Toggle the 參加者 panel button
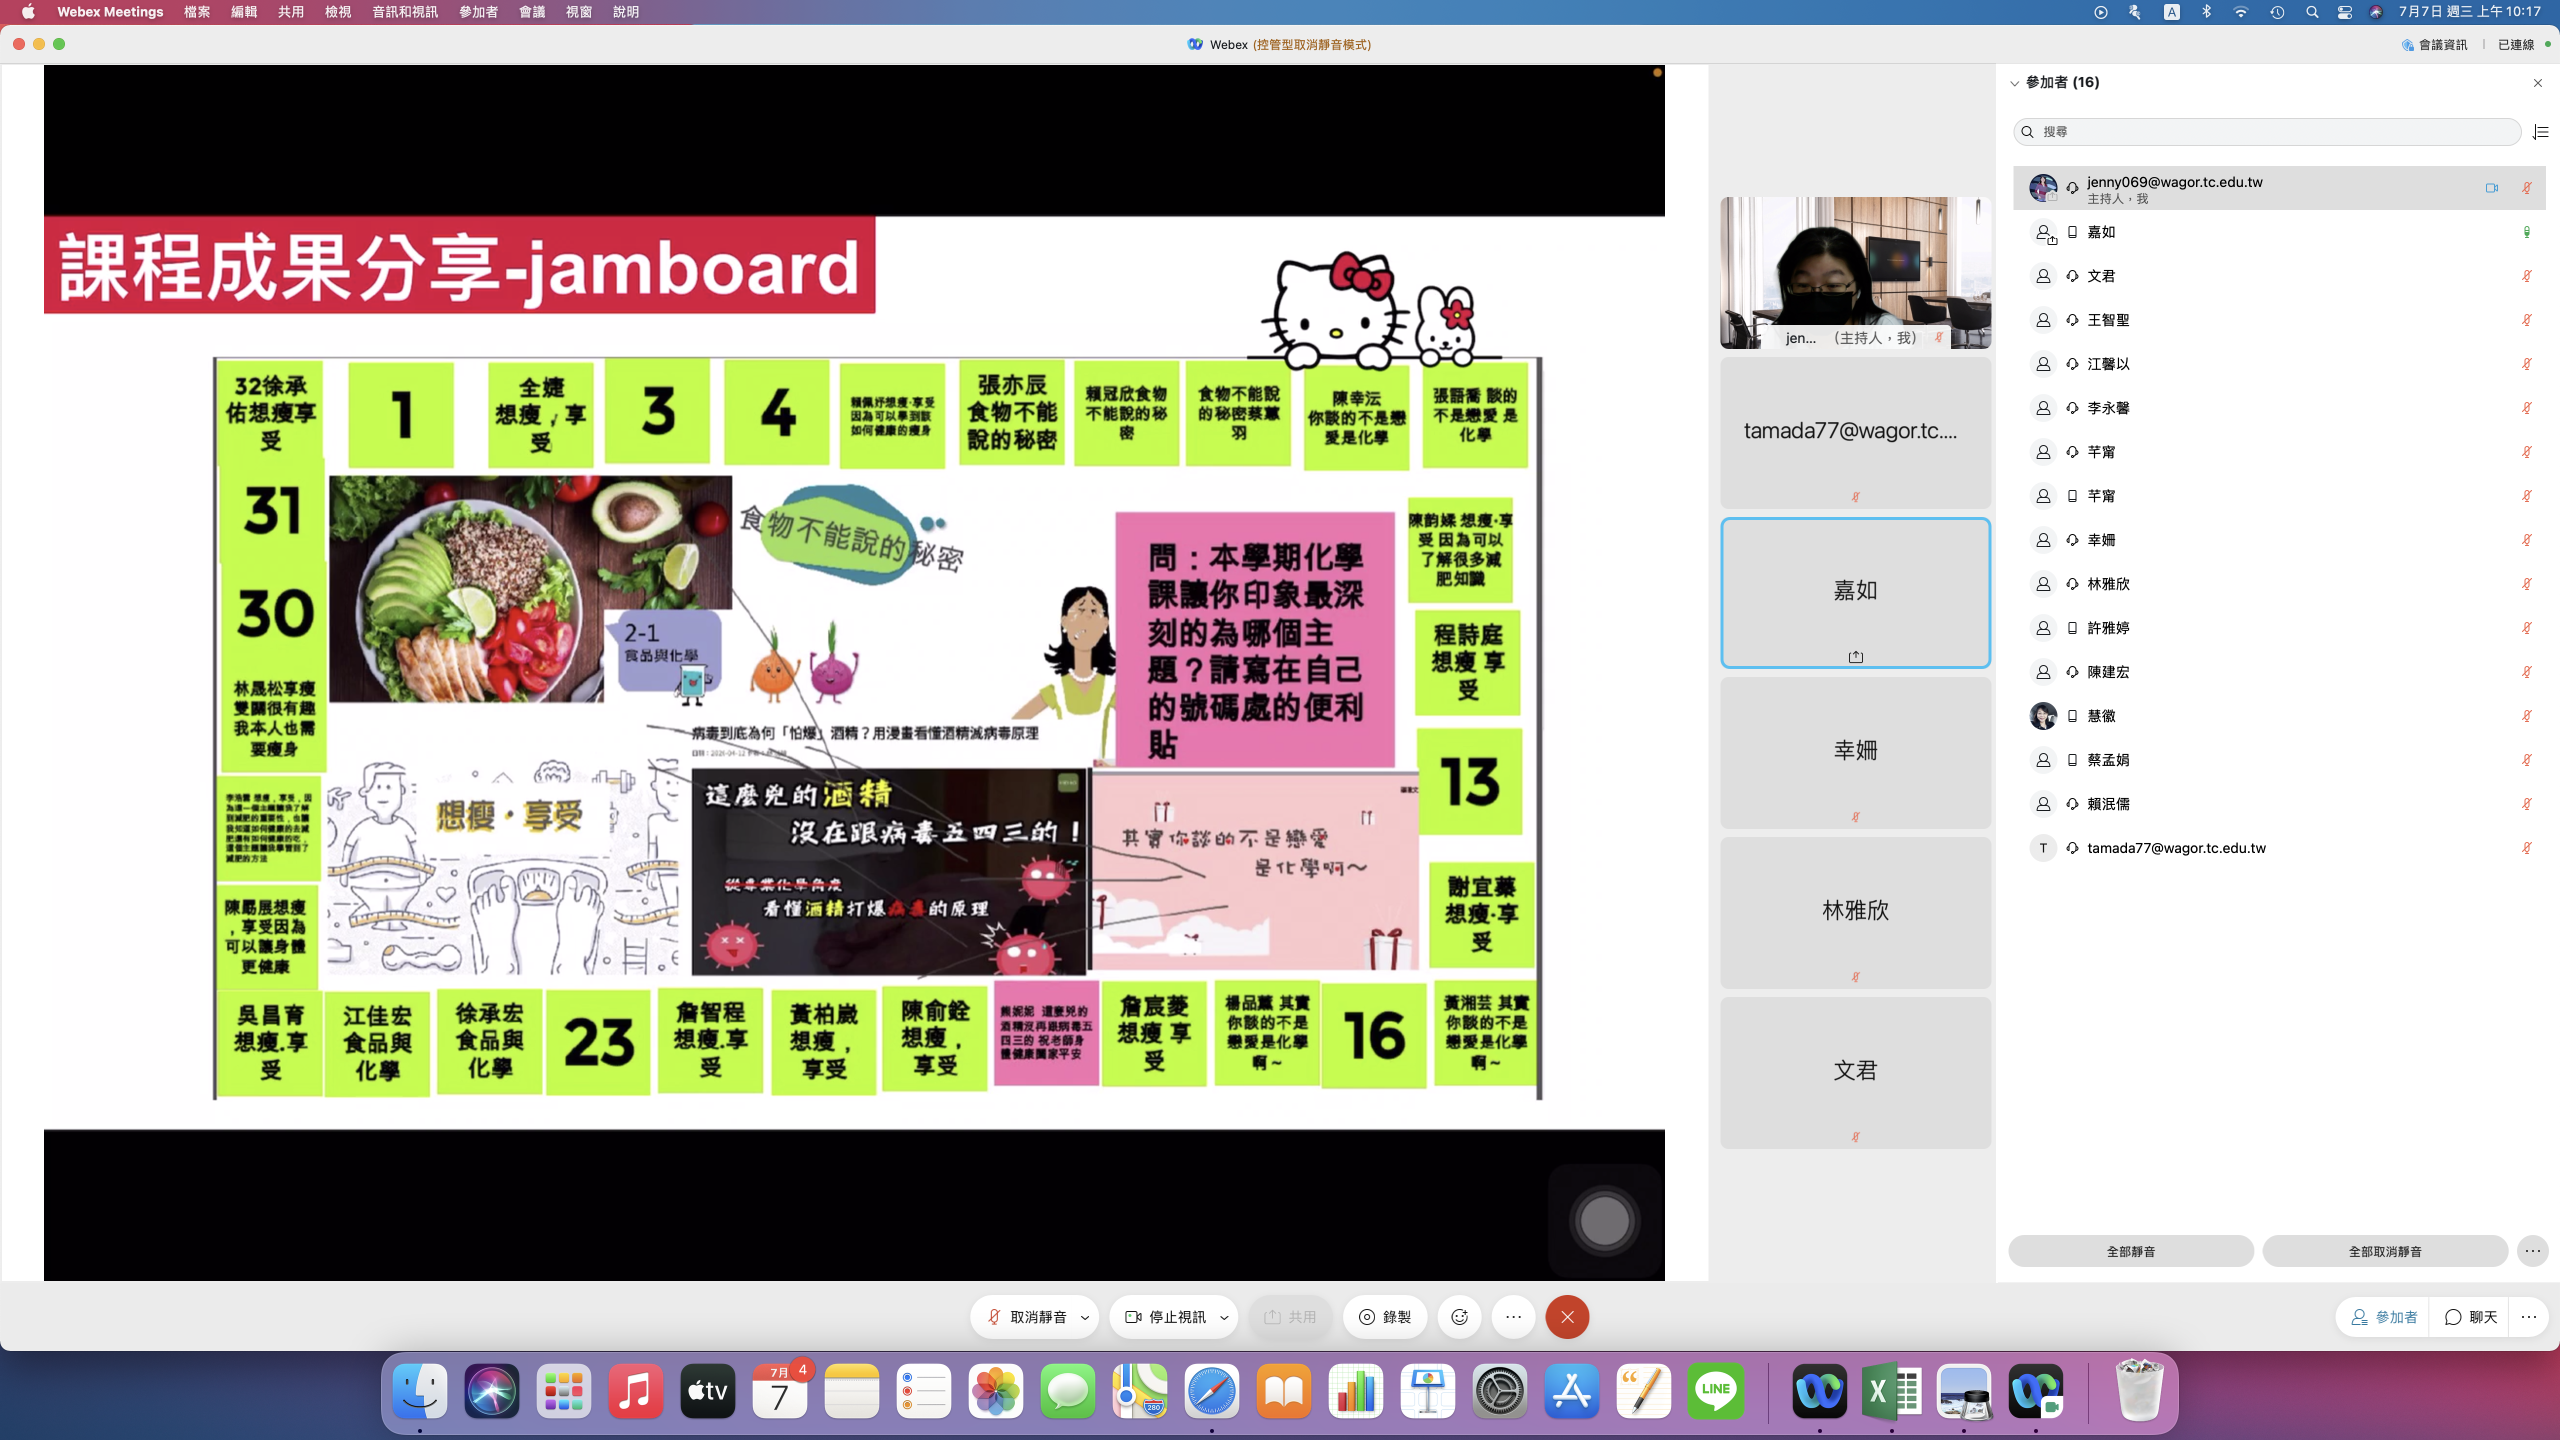The width and height of the screenshot is (2560, 1440). click(2383, 1317)
